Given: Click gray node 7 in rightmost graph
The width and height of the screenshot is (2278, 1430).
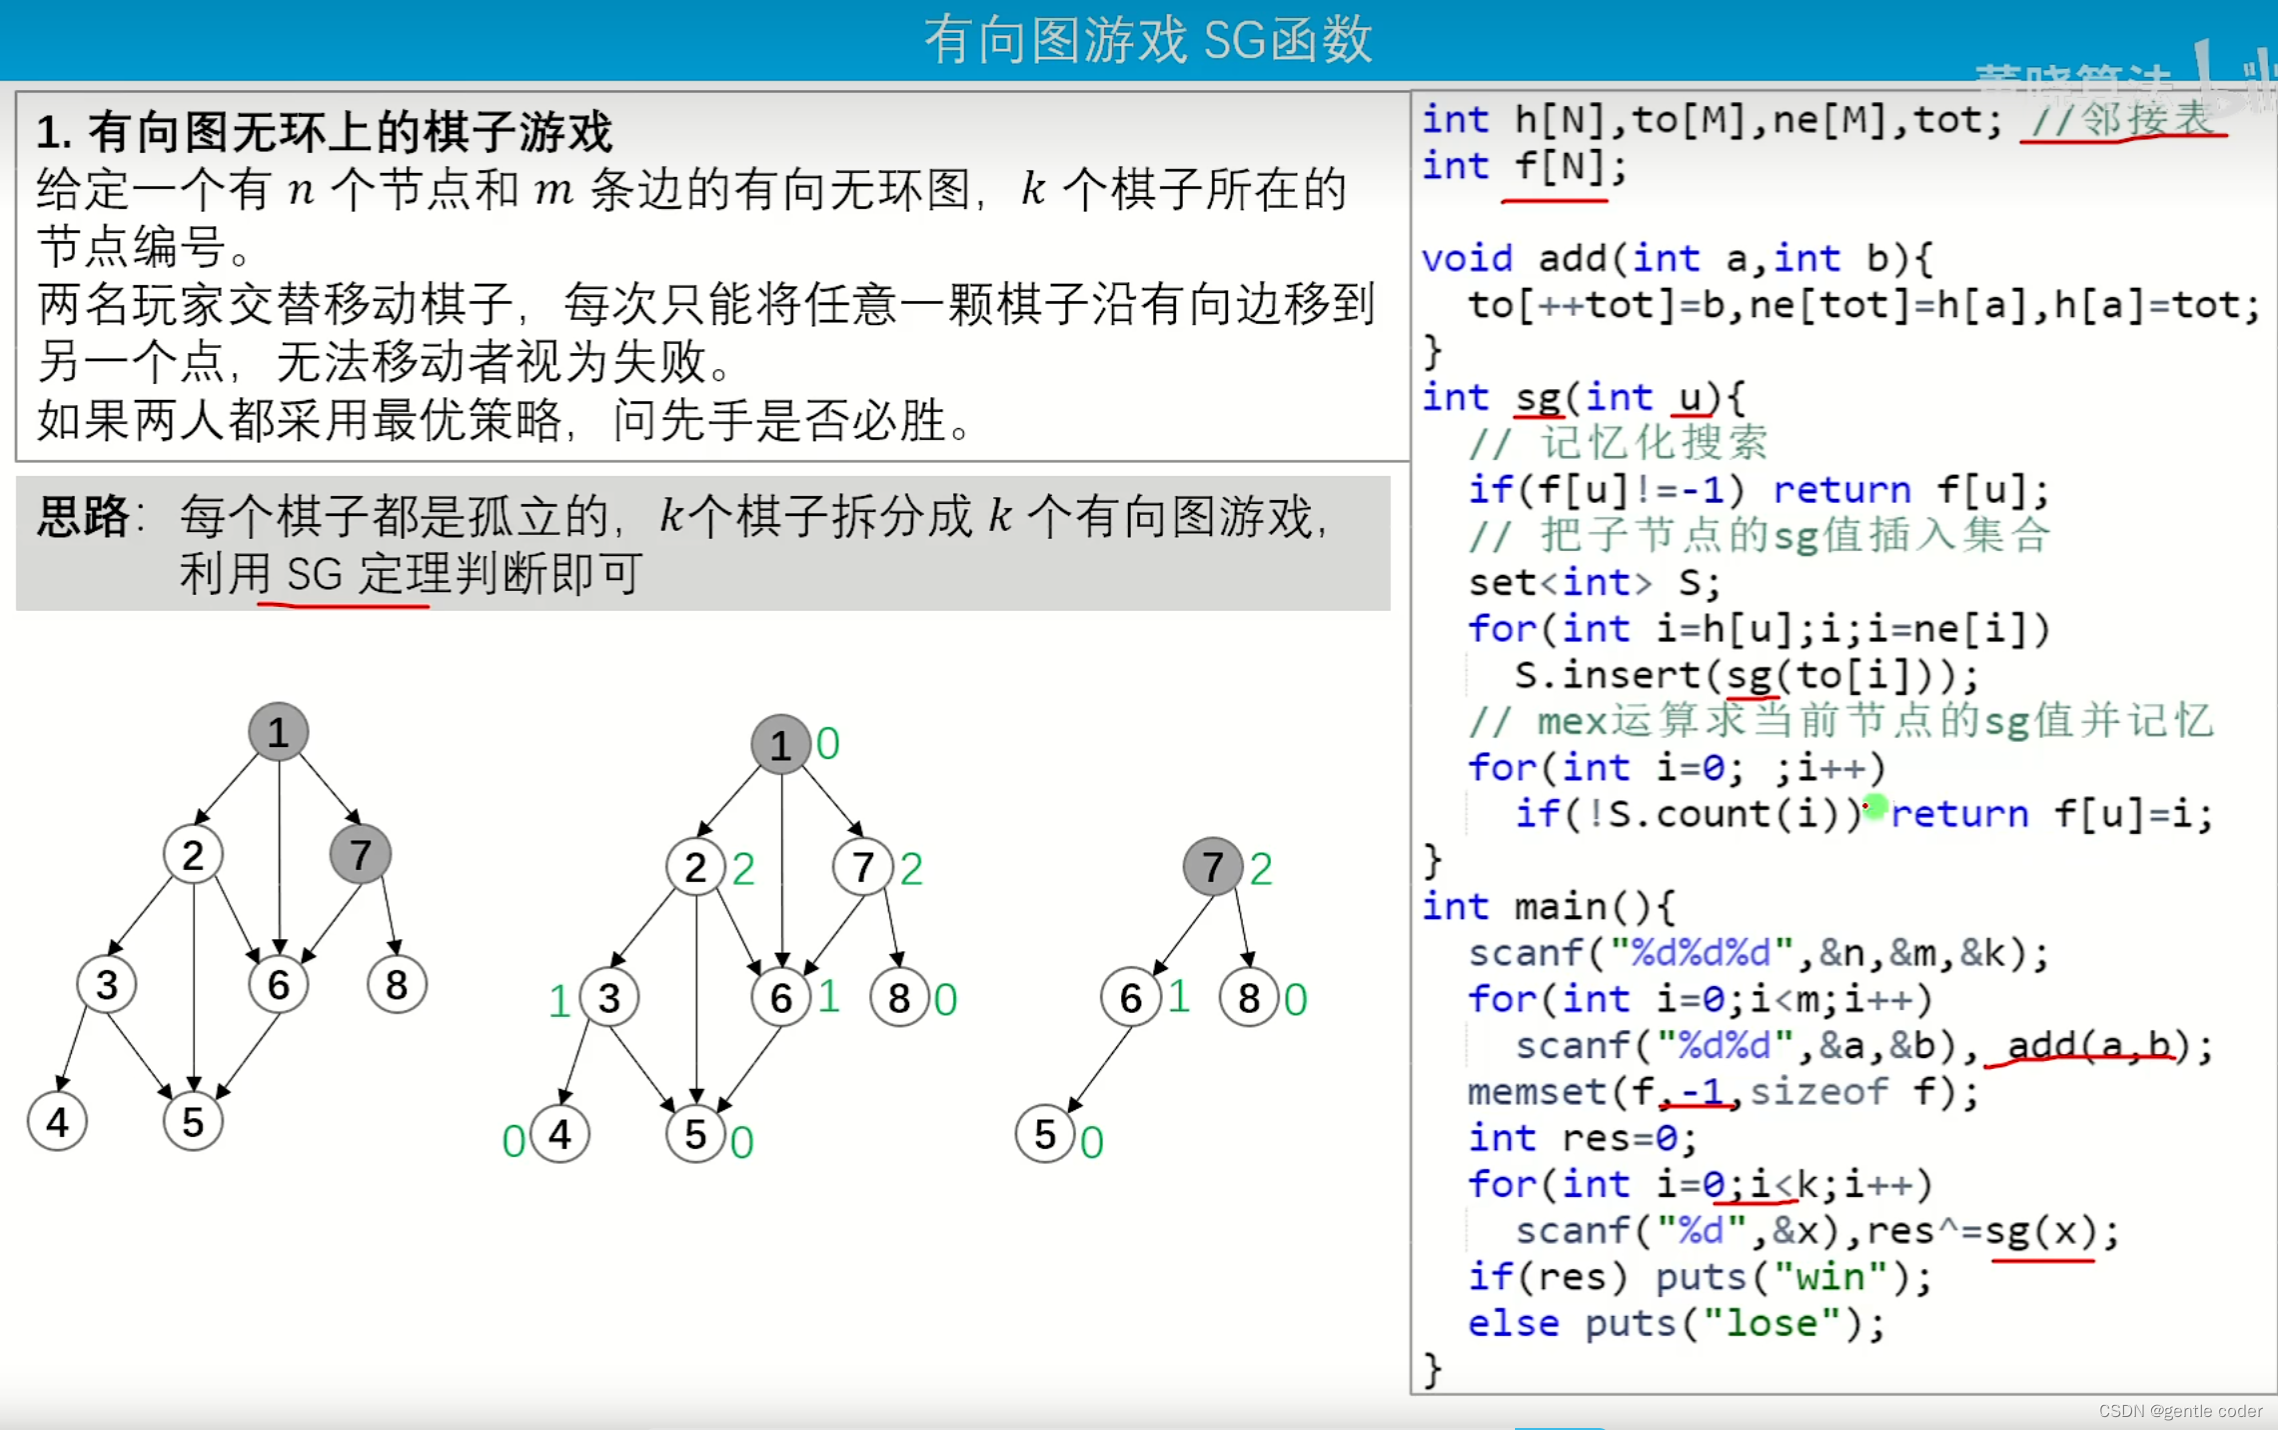Looking at the screenshot, I should point(1212,867).
